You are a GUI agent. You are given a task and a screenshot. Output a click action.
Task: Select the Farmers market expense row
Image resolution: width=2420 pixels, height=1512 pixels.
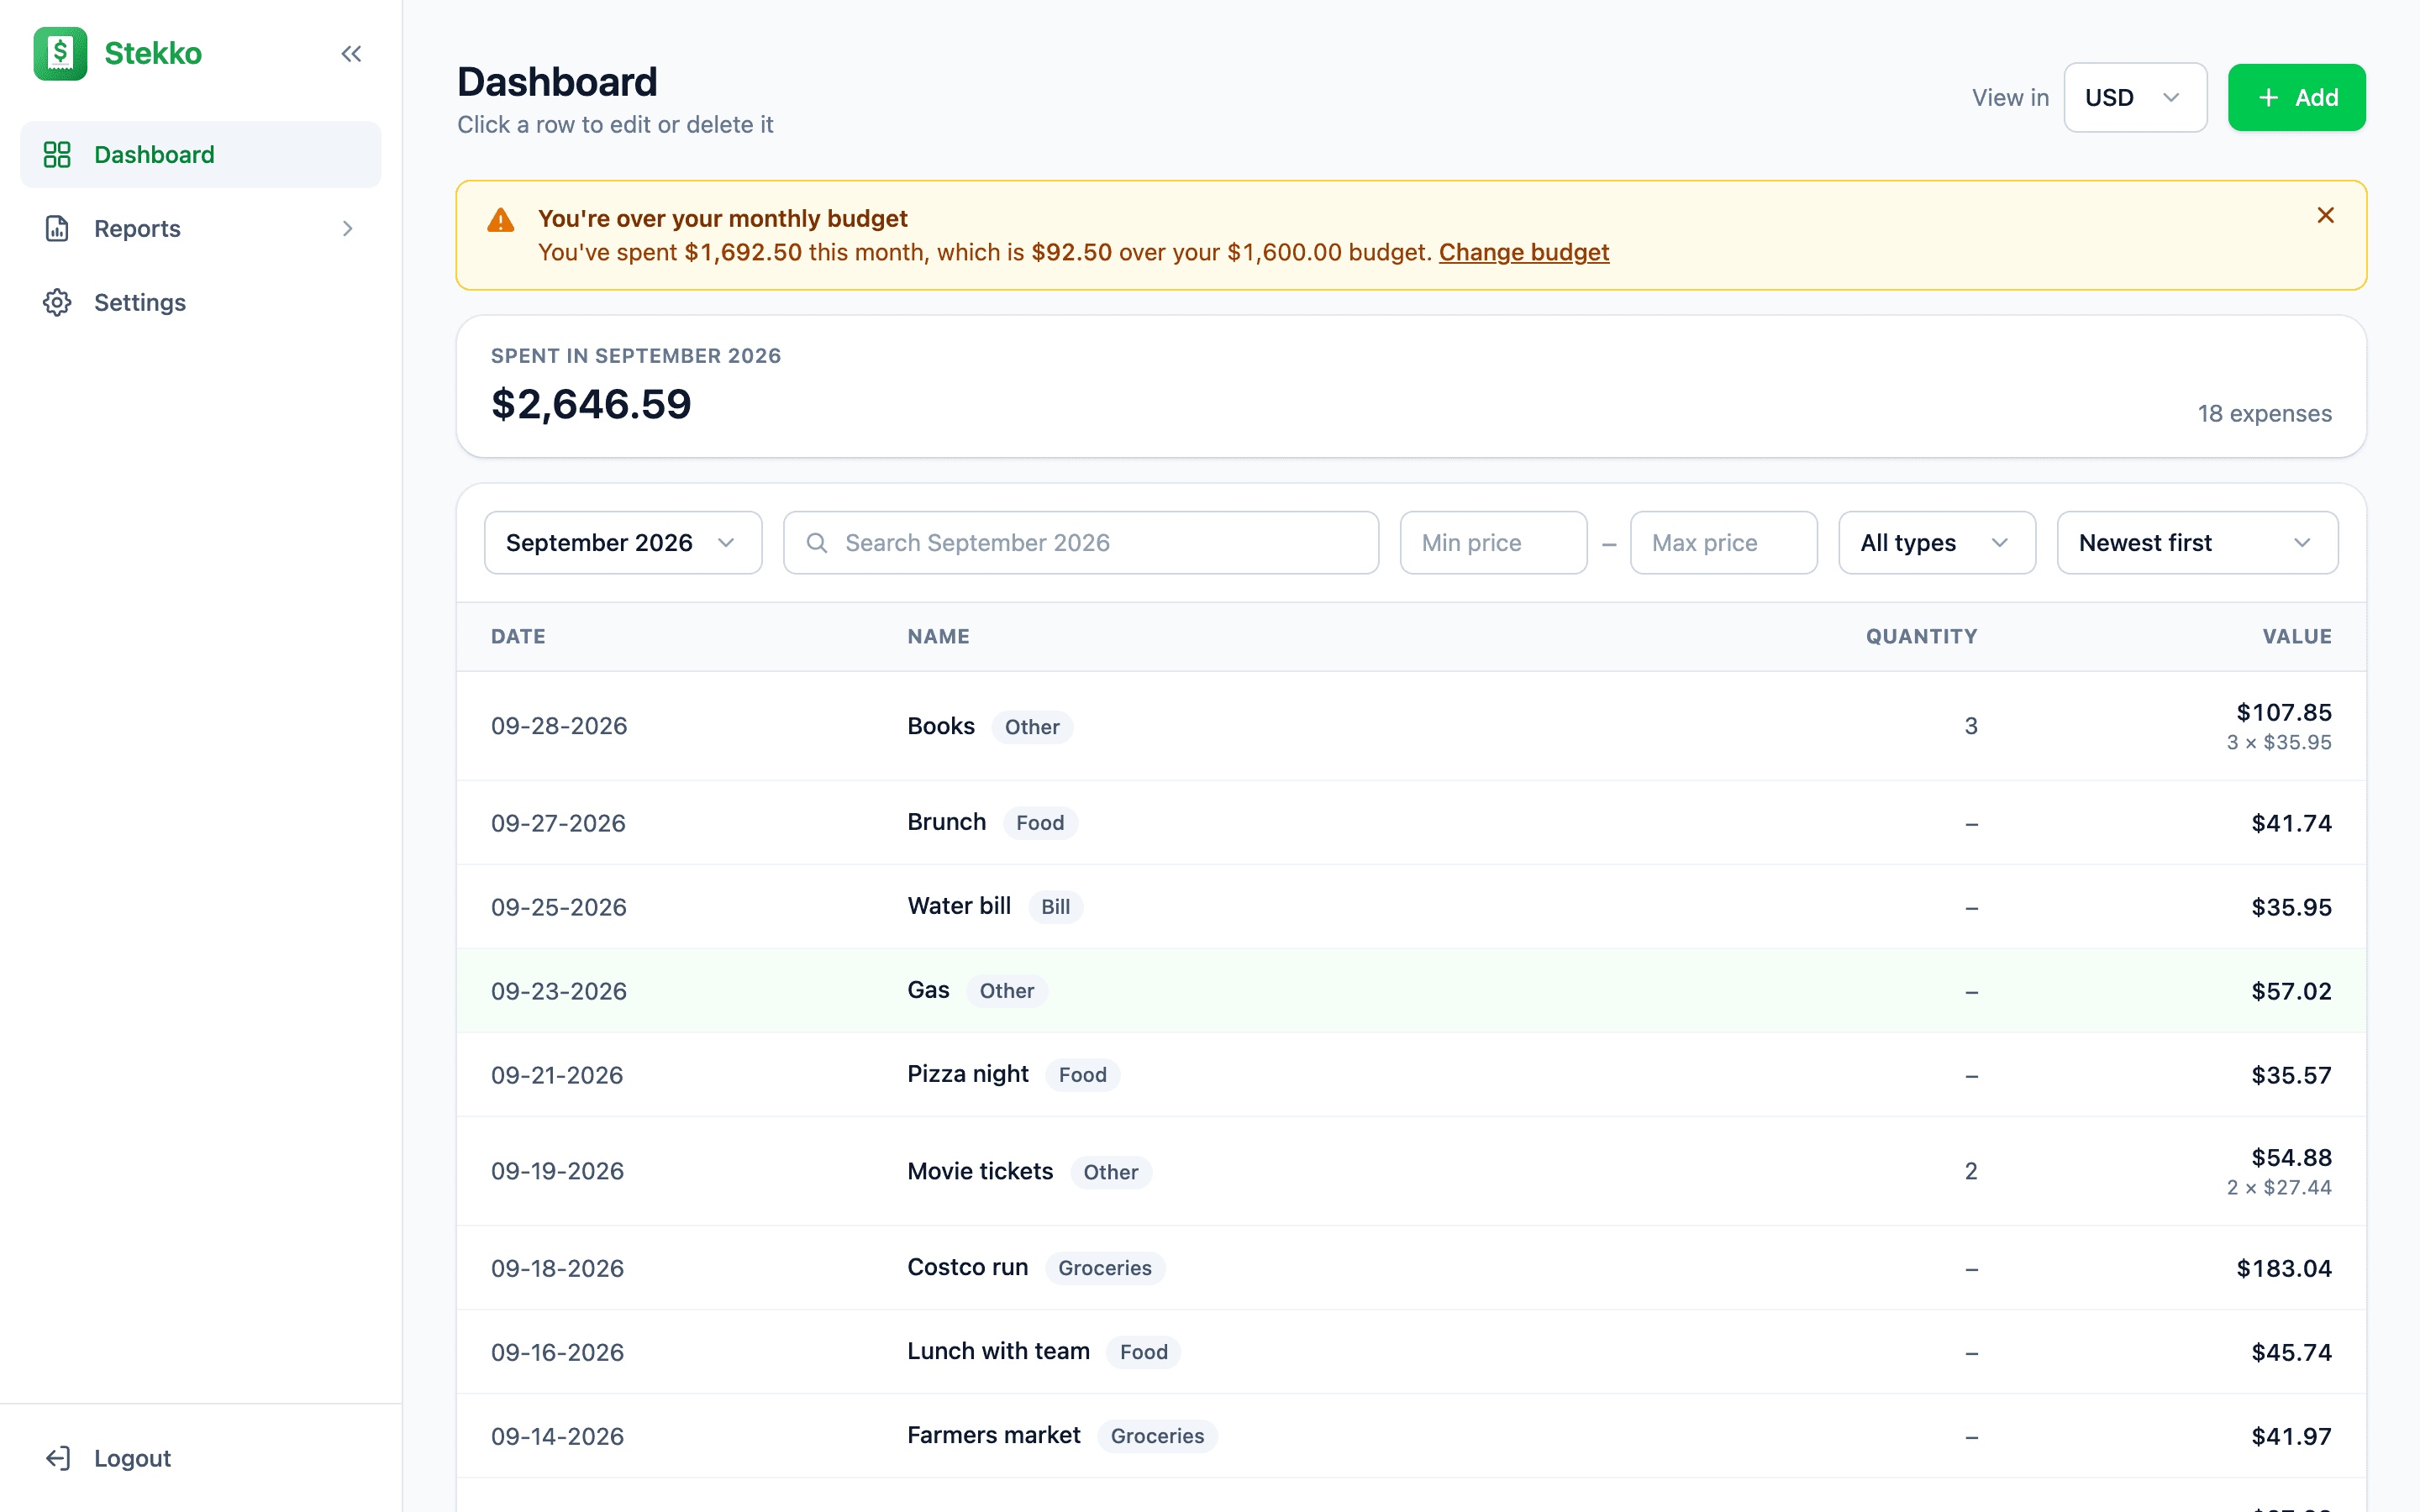(x=1411, y=1436)
